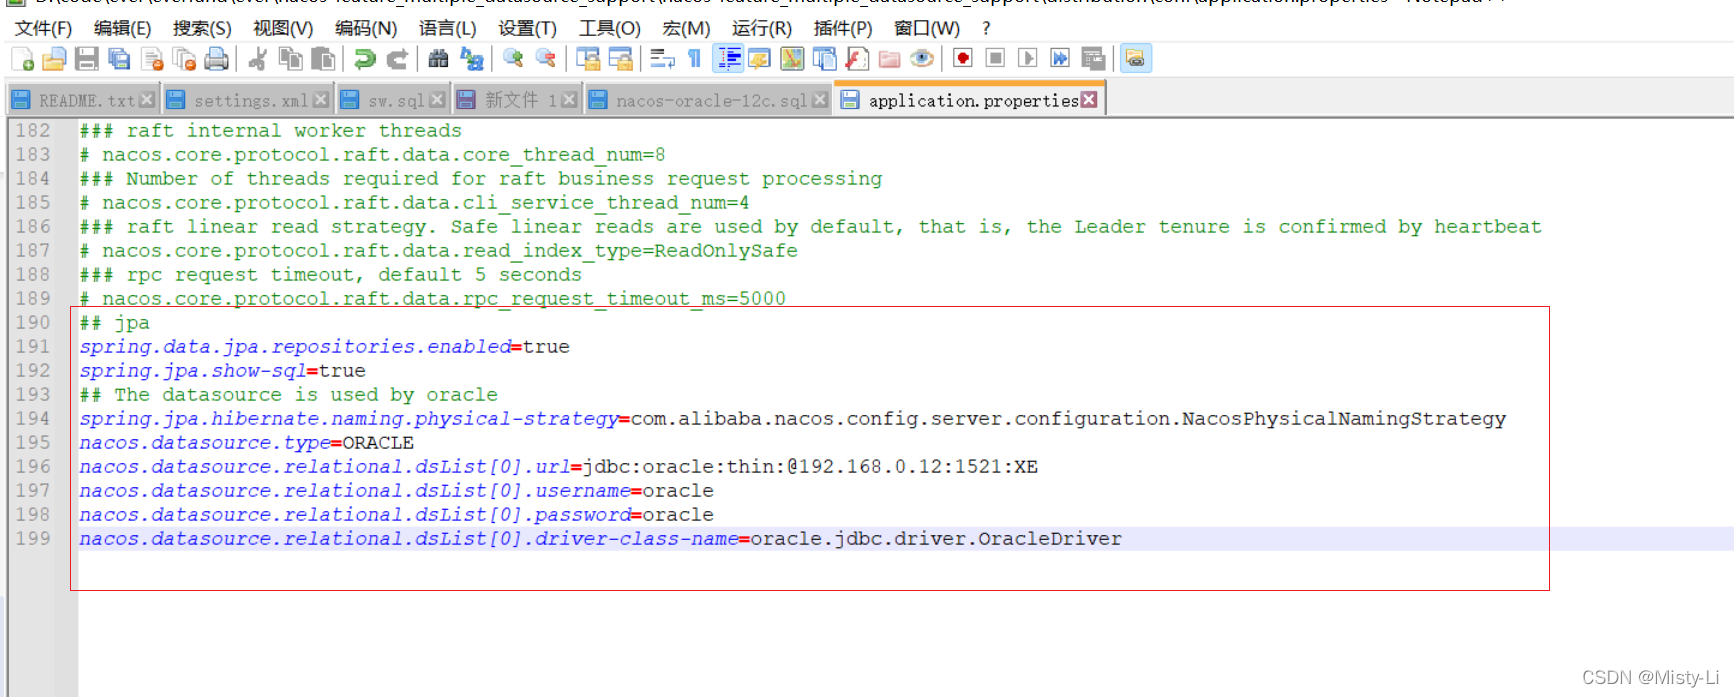Switch to the sw.sql tab

394,100
